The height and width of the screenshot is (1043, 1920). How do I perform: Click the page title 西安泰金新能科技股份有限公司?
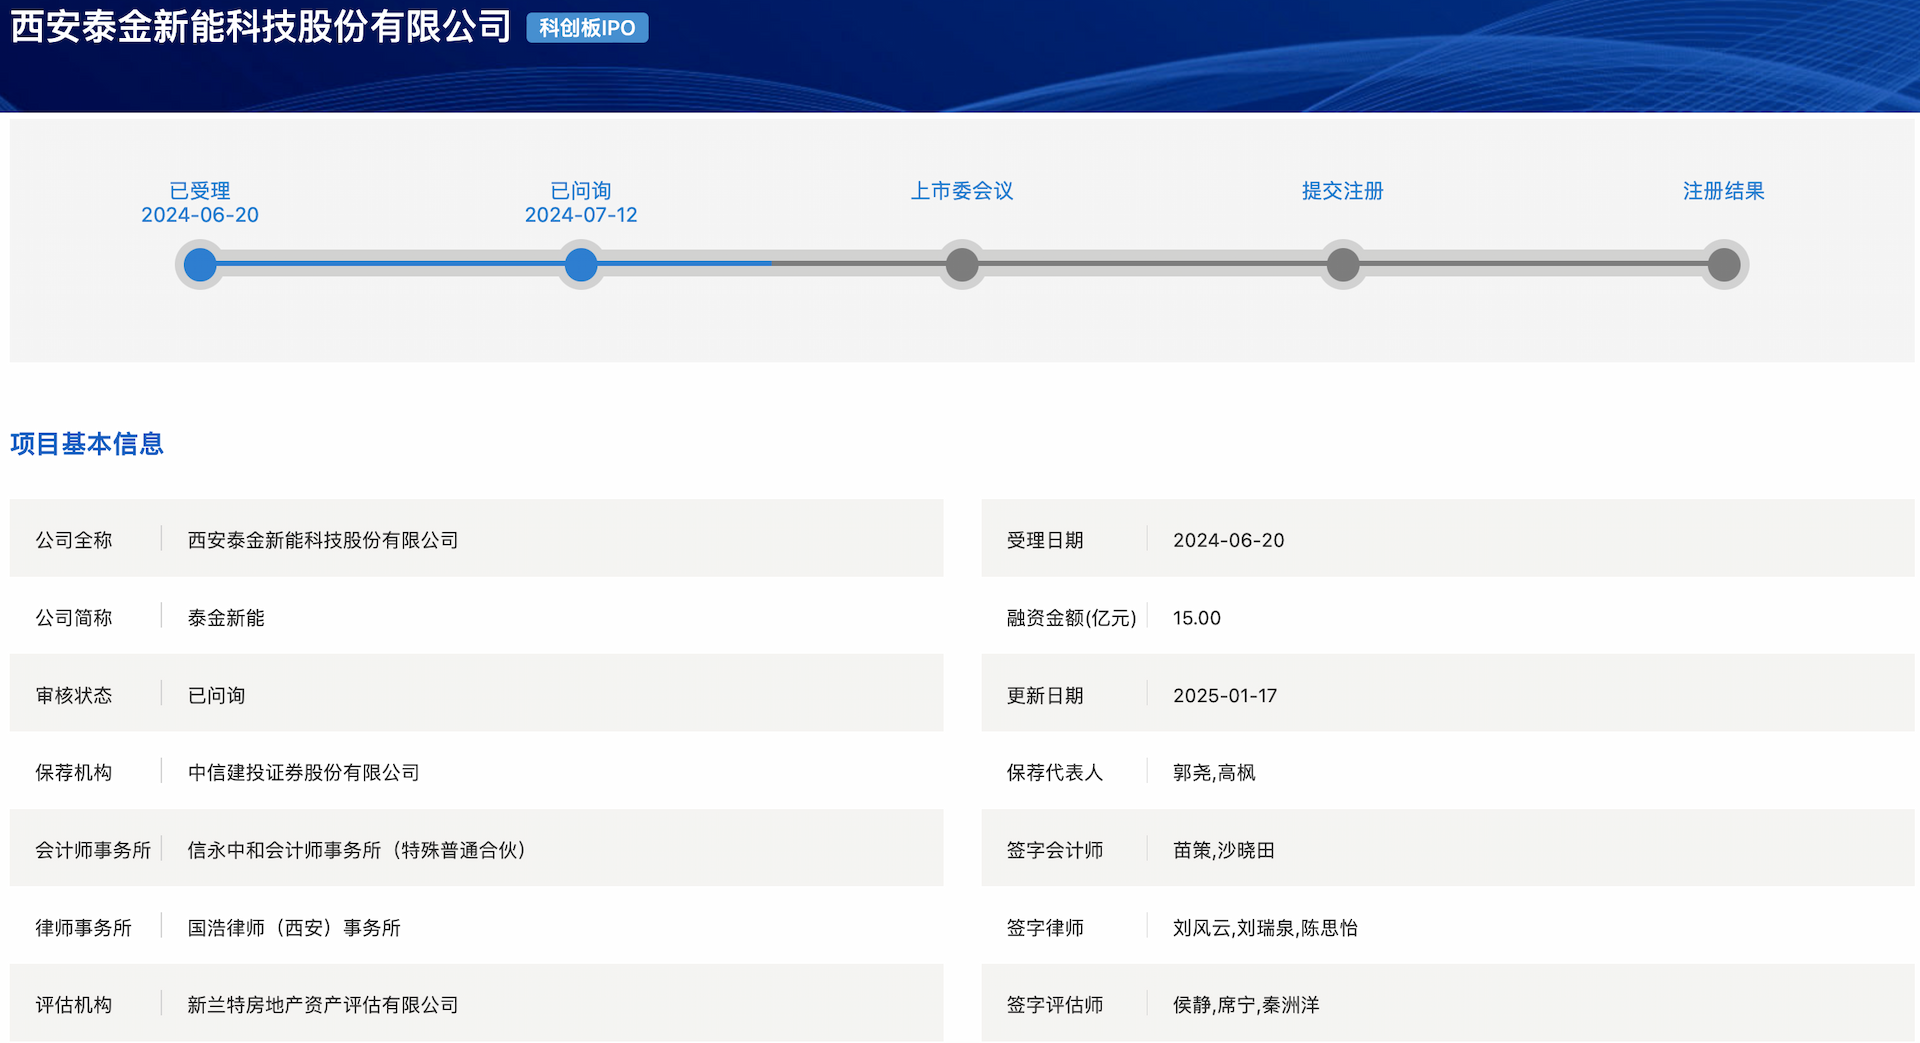261,27
